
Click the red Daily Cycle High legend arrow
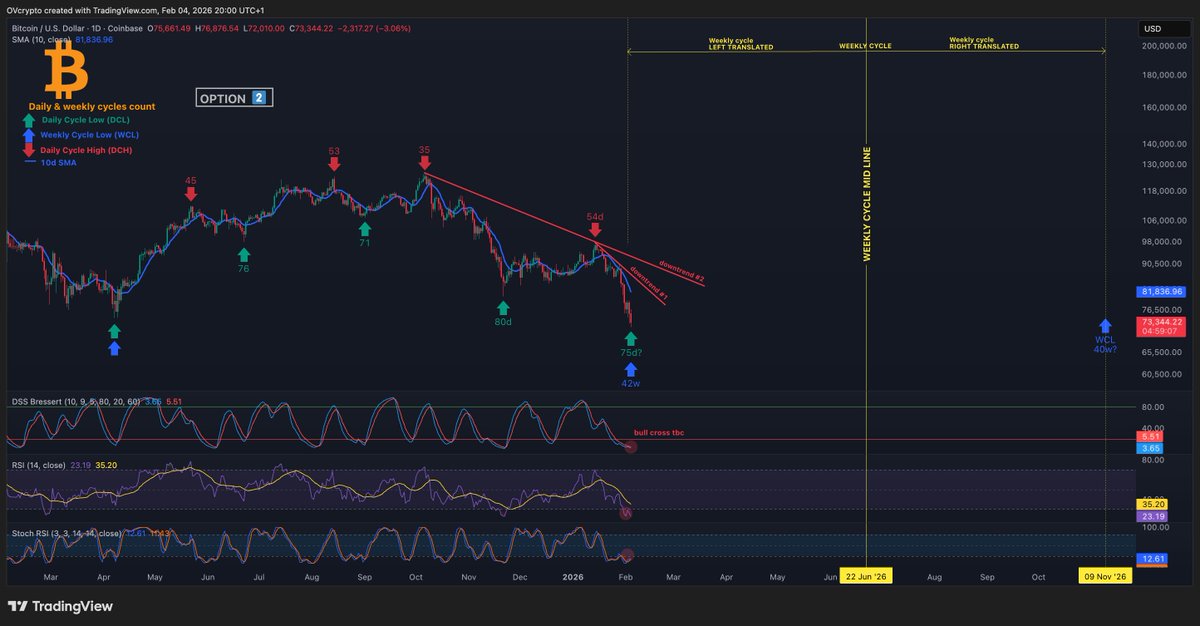pyautogui.click(x=29, y=150)
